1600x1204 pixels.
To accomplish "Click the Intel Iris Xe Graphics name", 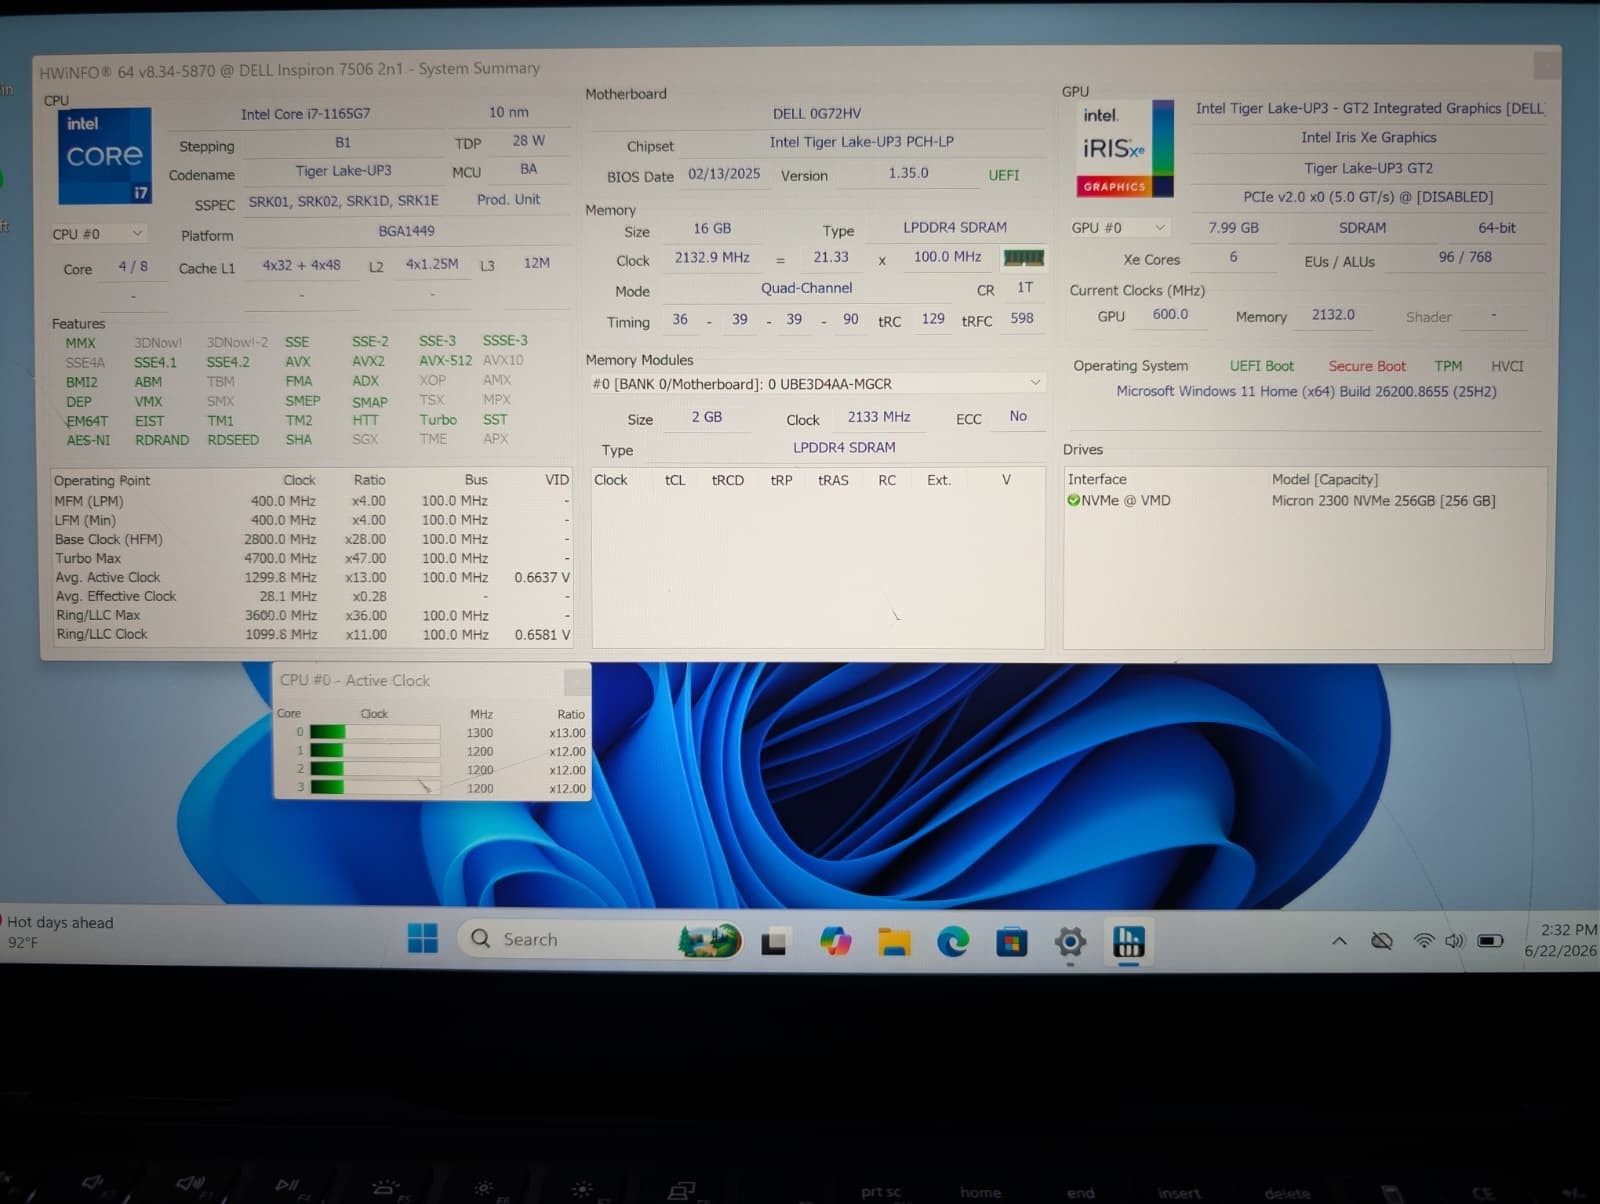I will click(x=1369, y=138).
